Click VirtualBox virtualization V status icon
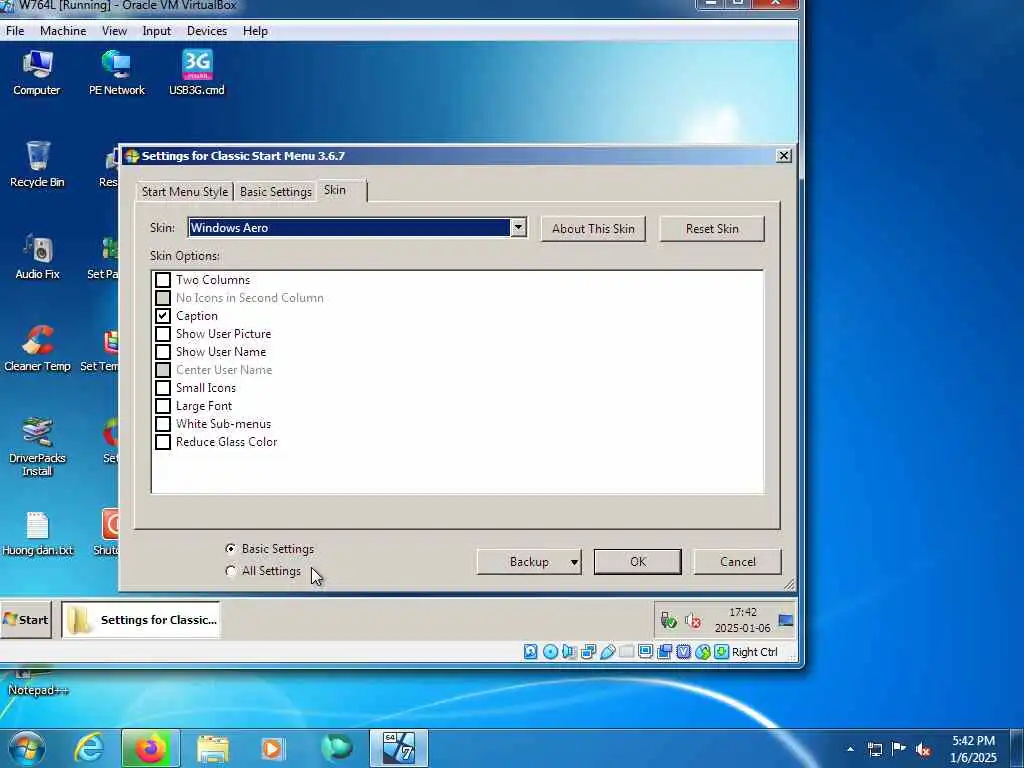 coord(683,652)
